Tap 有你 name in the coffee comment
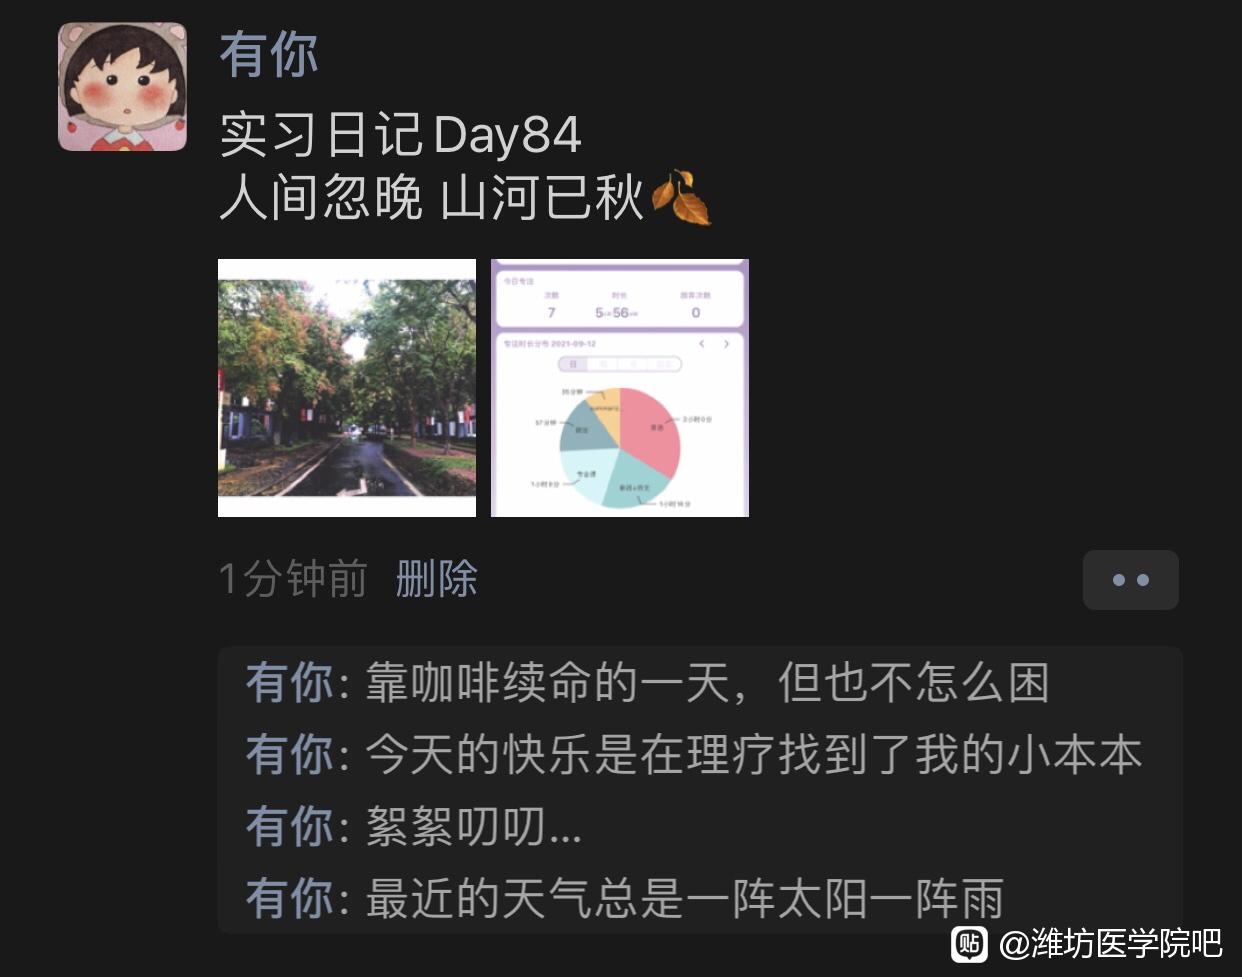 coord(290,683)
